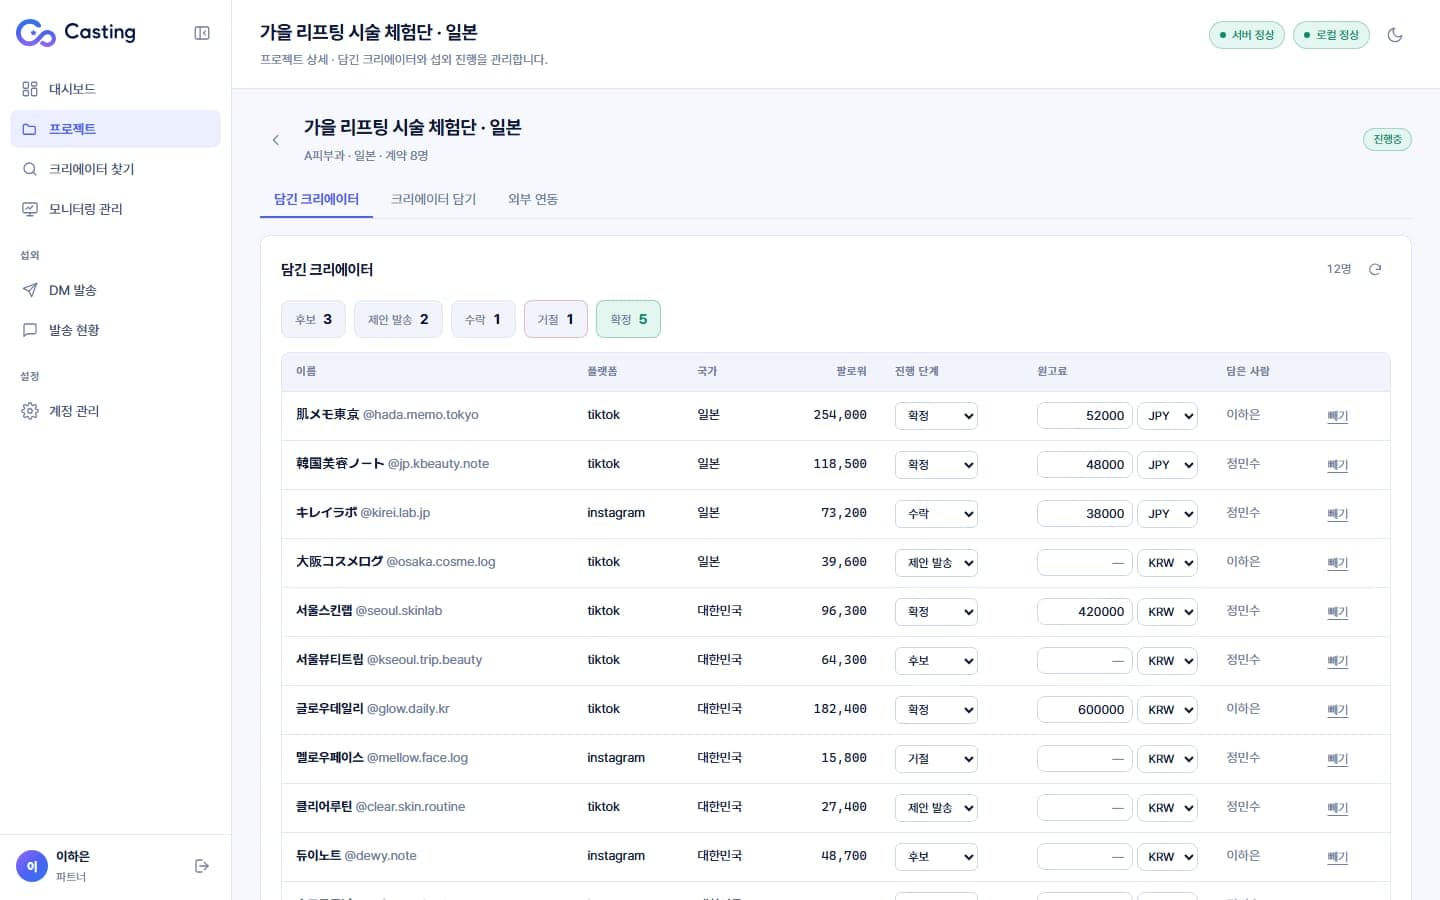
Task: Open stage dropdown for dewy.note
Action: (936, 857)
